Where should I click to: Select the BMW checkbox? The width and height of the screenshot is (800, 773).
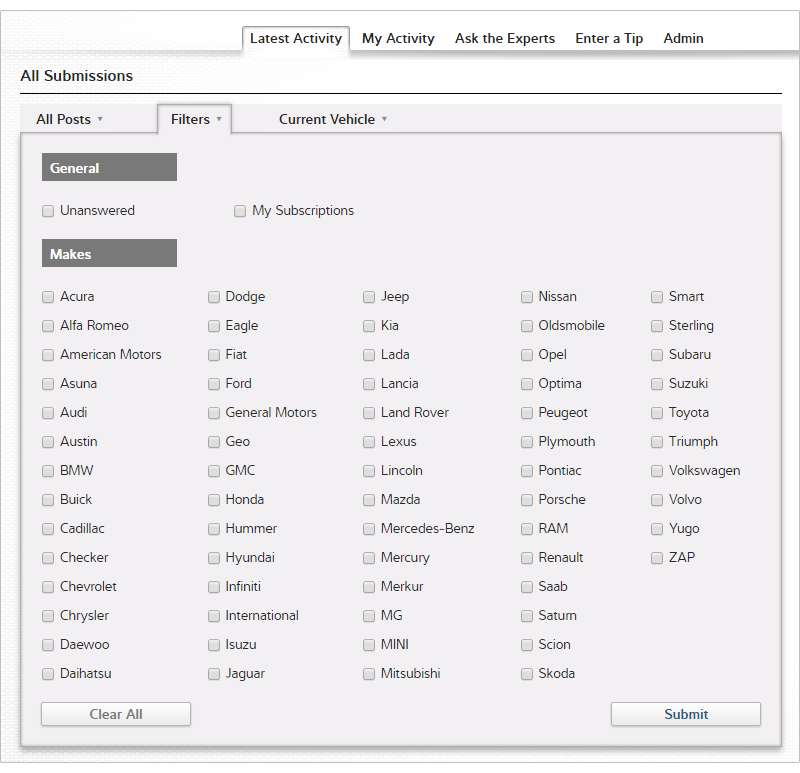48,471
